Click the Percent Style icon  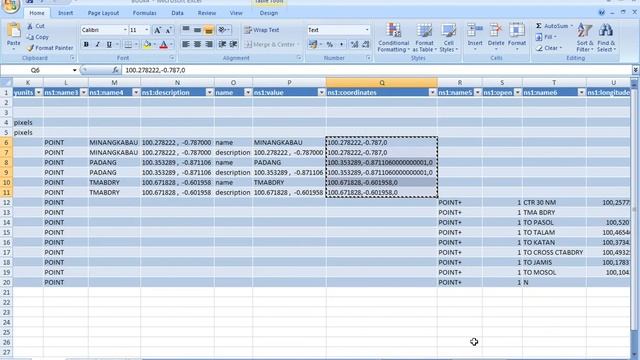click(x=330, y=44)
